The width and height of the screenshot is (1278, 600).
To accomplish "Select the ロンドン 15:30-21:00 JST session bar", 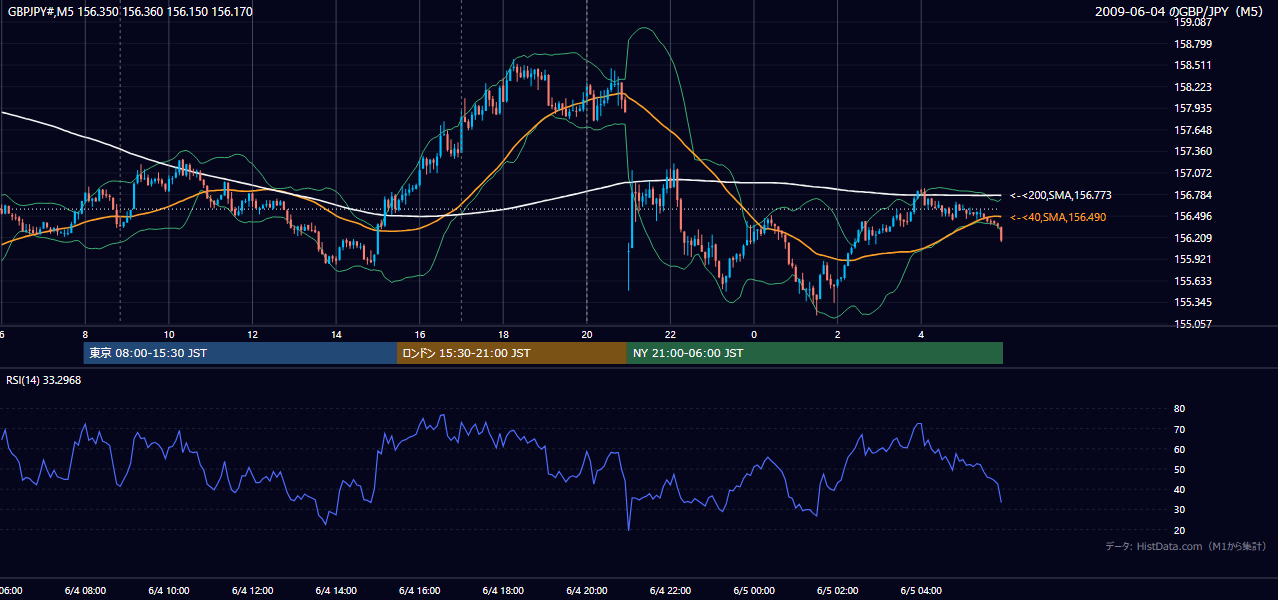I will tap(512, 353).
